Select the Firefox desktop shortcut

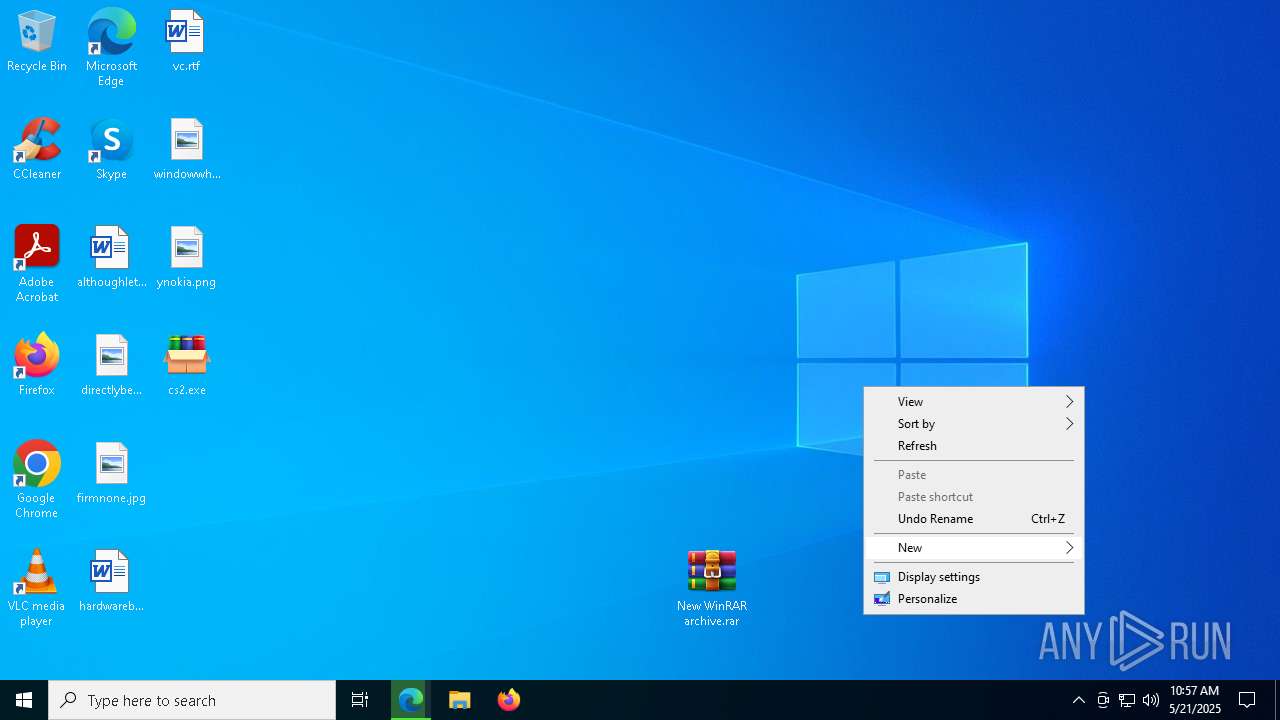point(37,365)
